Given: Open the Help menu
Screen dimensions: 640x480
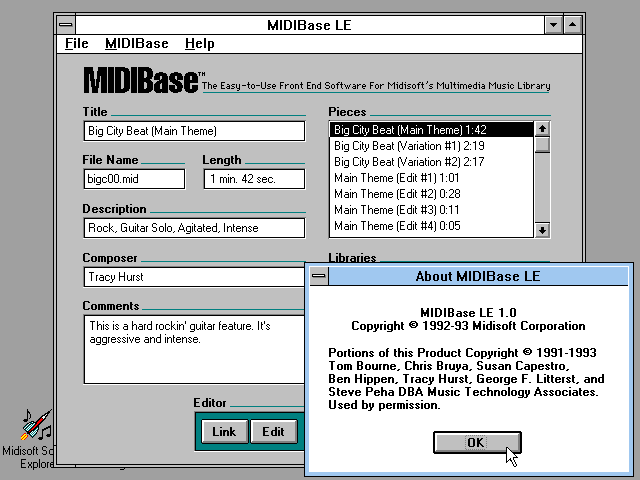Looking at the screenshot, I should pyautogui.click(x=200, y=43).
